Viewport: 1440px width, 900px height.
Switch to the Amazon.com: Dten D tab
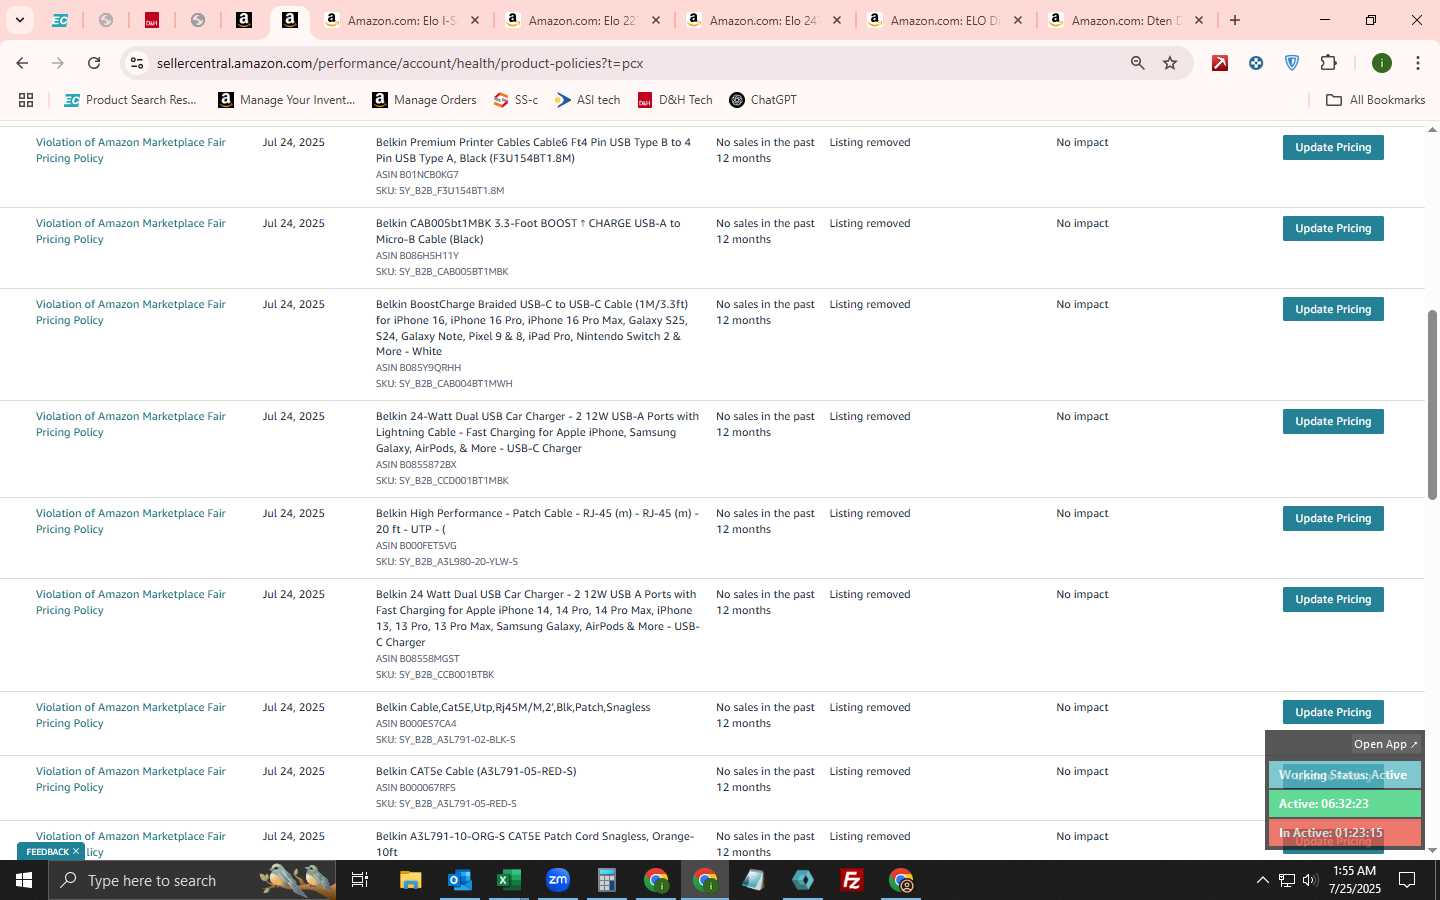pyautogui.click(x=1126, y=20)
